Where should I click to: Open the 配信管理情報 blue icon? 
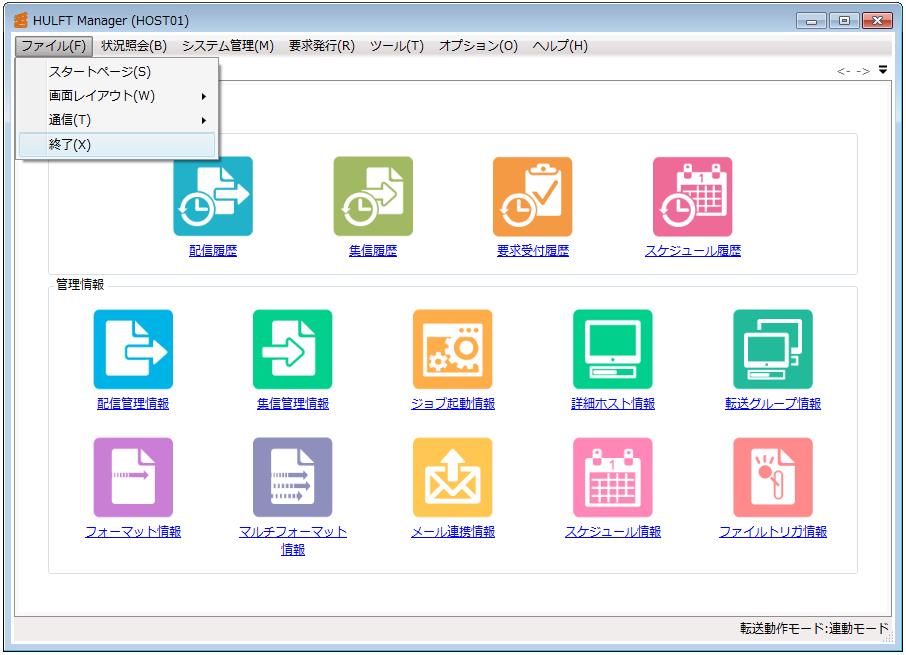pyautogui.click(x=133, y=349)
